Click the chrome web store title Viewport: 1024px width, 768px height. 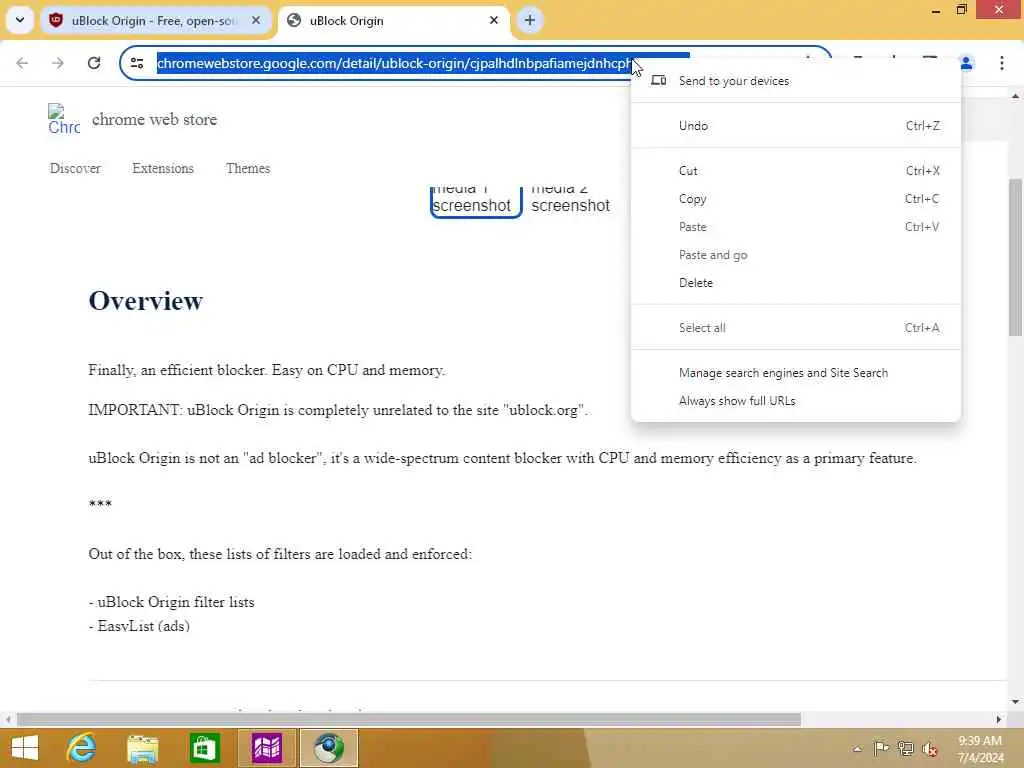tap(154, 120)
